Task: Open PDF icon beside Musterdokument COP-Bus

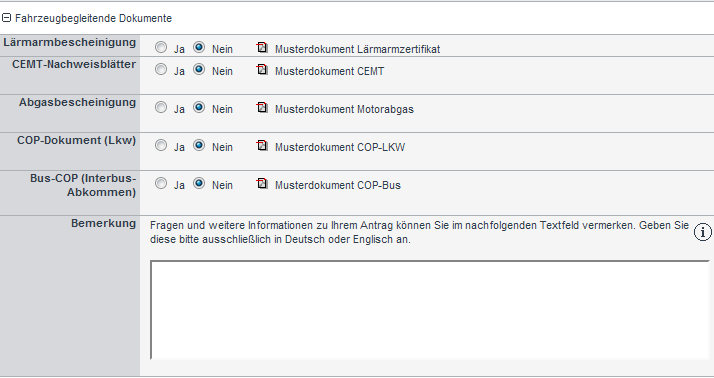Action: pos(262,184)
